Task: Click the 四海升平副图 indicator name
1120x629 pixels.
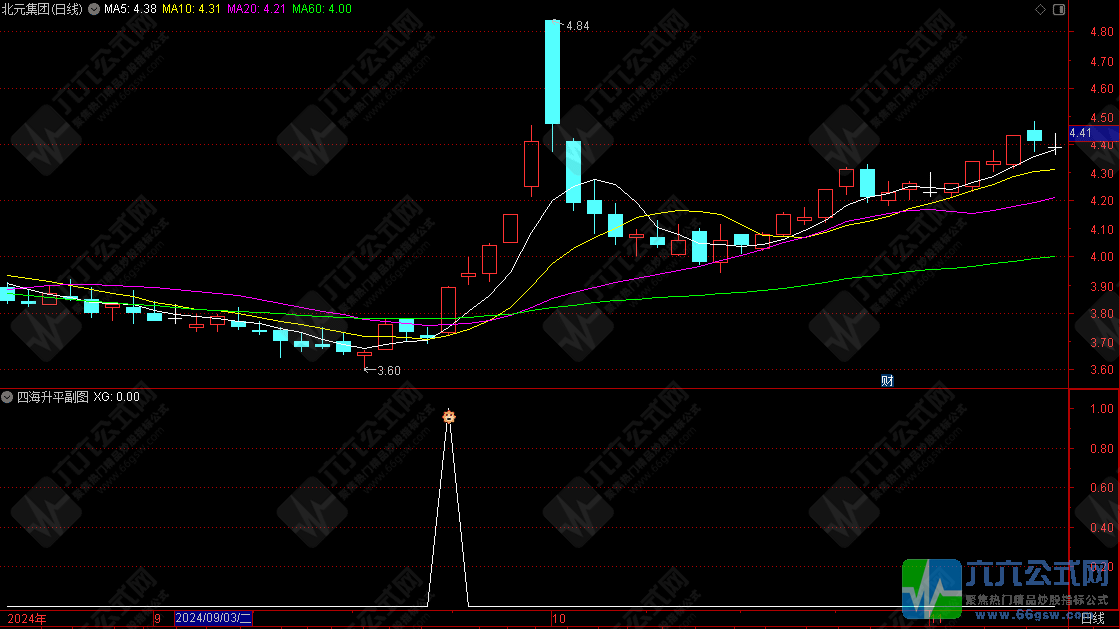Action: 52,397
